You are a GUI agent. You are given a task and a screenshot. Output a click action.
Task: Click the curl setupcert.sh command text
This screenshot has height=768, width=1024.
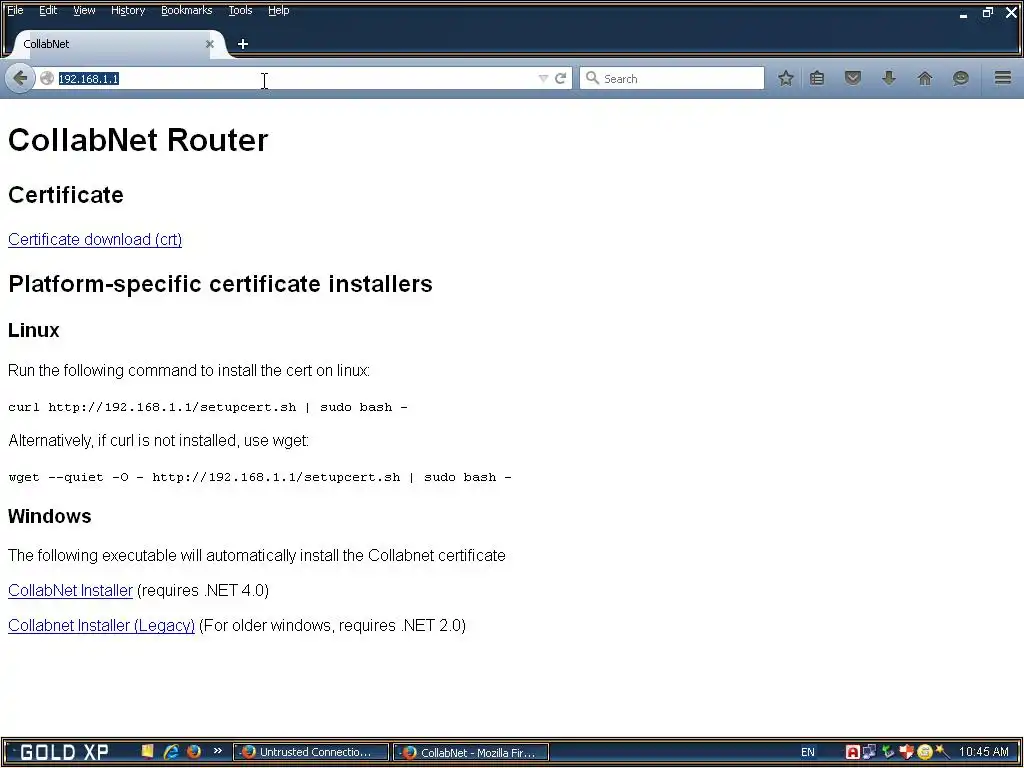coord(208,407)
